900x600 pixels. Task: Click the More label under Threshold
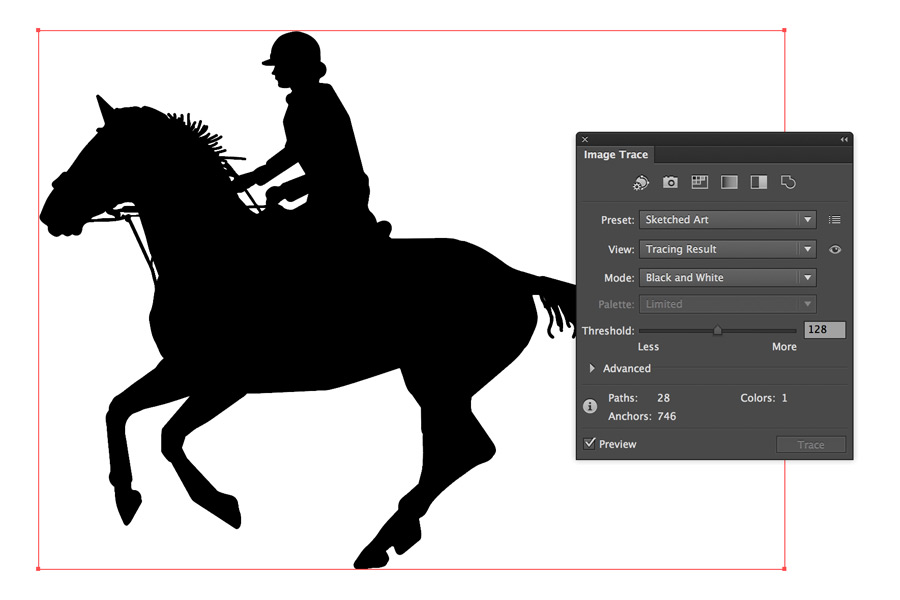784,346
